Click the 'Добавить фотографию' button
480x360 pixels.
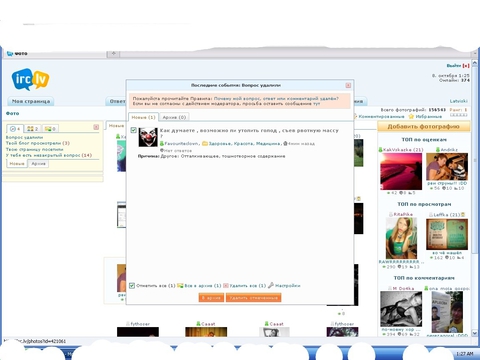(x=424, y=127)
